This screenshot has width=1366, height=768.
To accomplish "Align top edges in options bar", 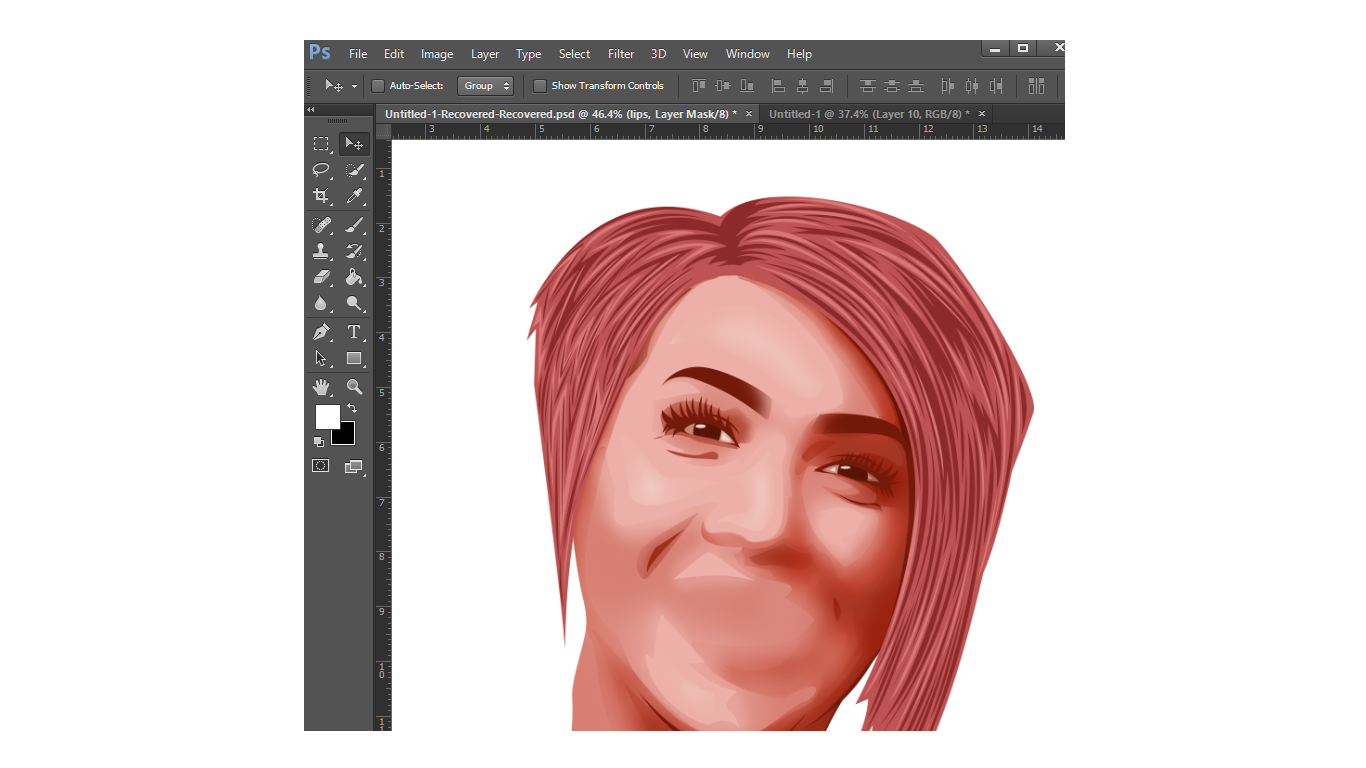I will point(699,86).
